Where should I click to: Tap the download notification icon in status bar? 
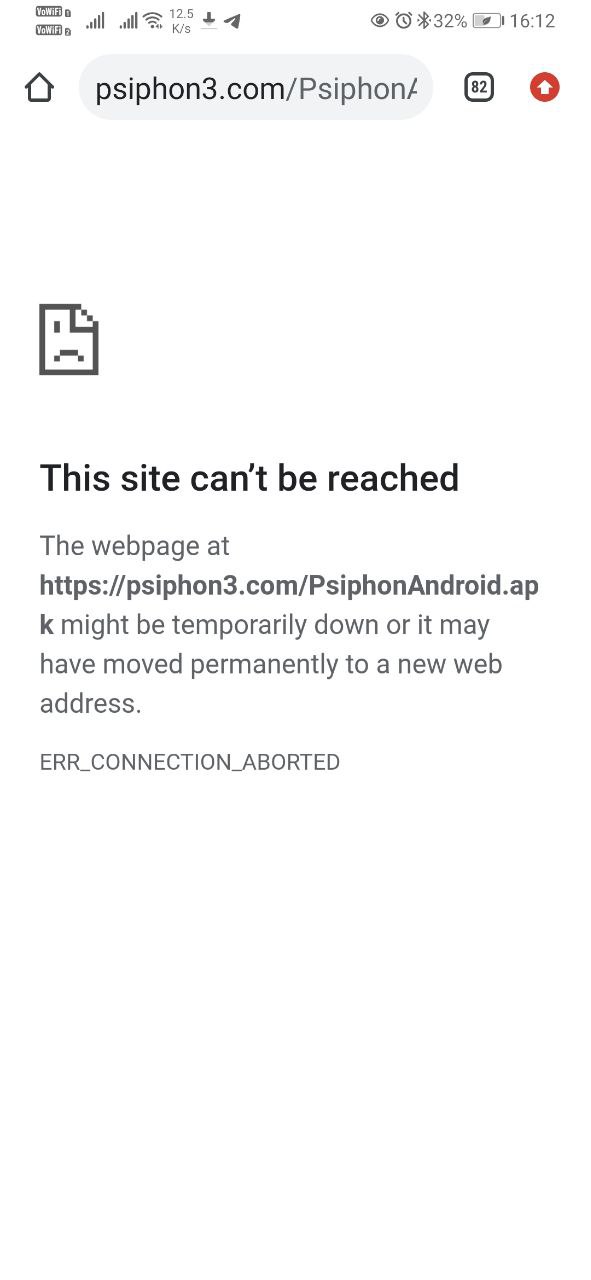(209, 20)
